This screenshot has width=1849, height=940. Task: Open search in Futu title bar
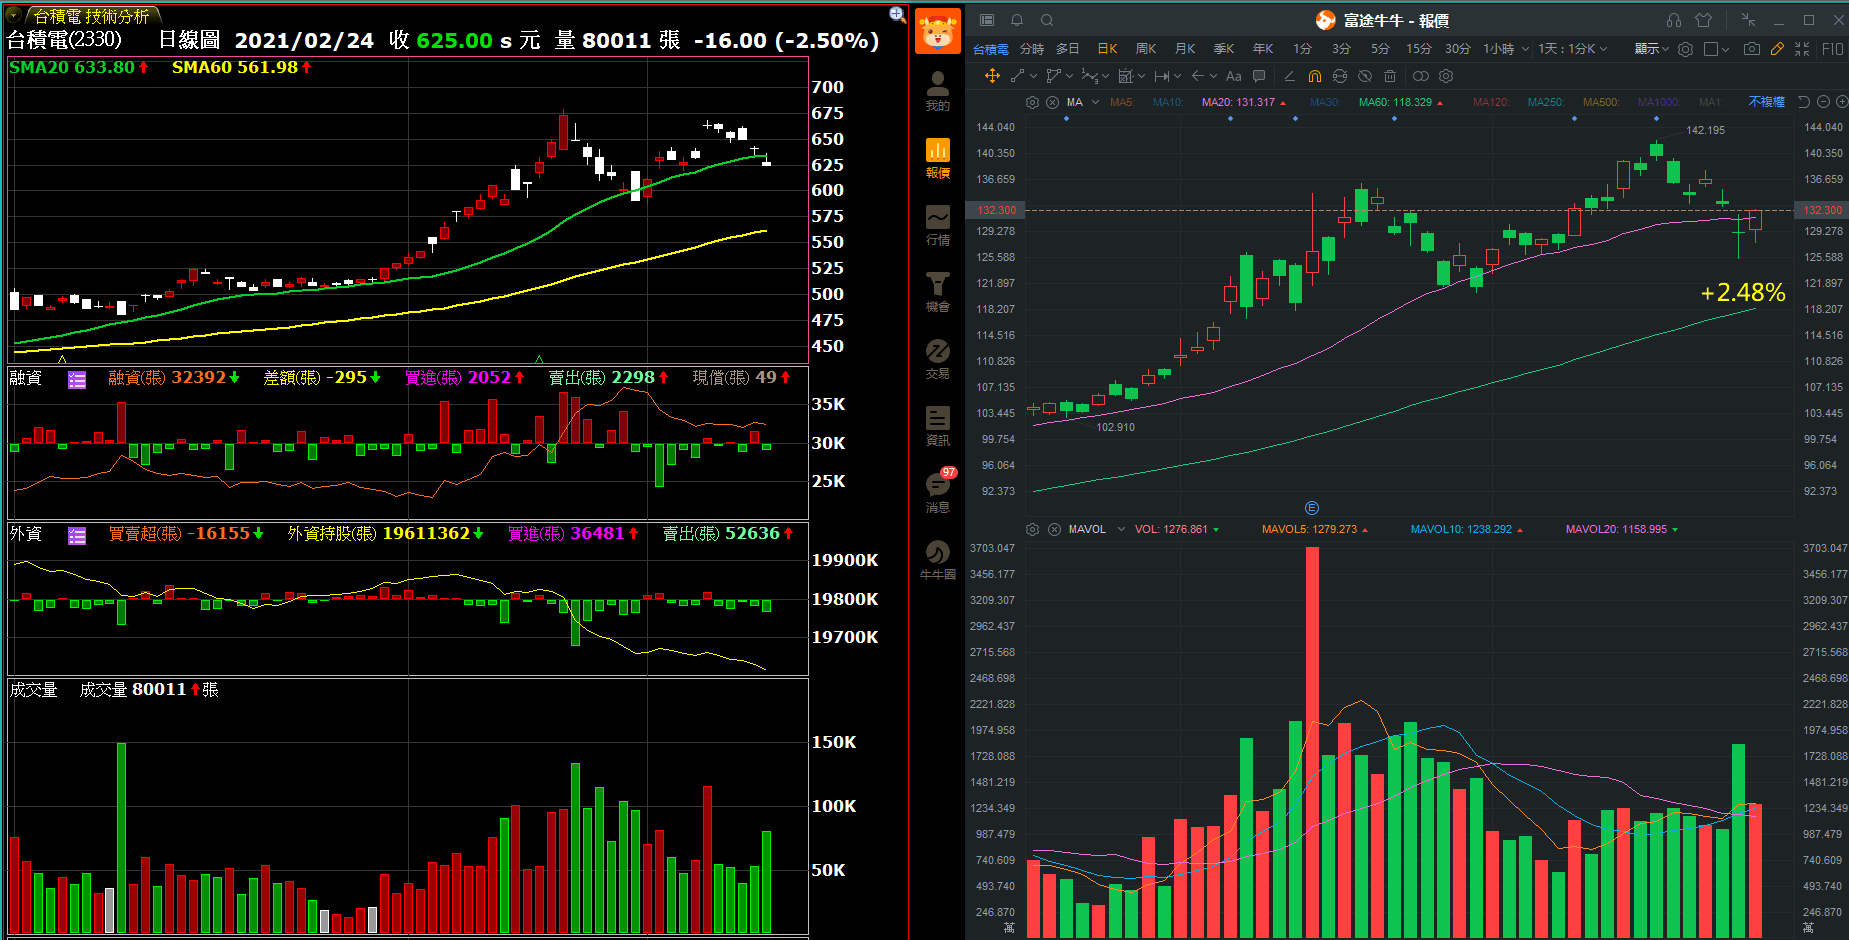(1047, 20)
